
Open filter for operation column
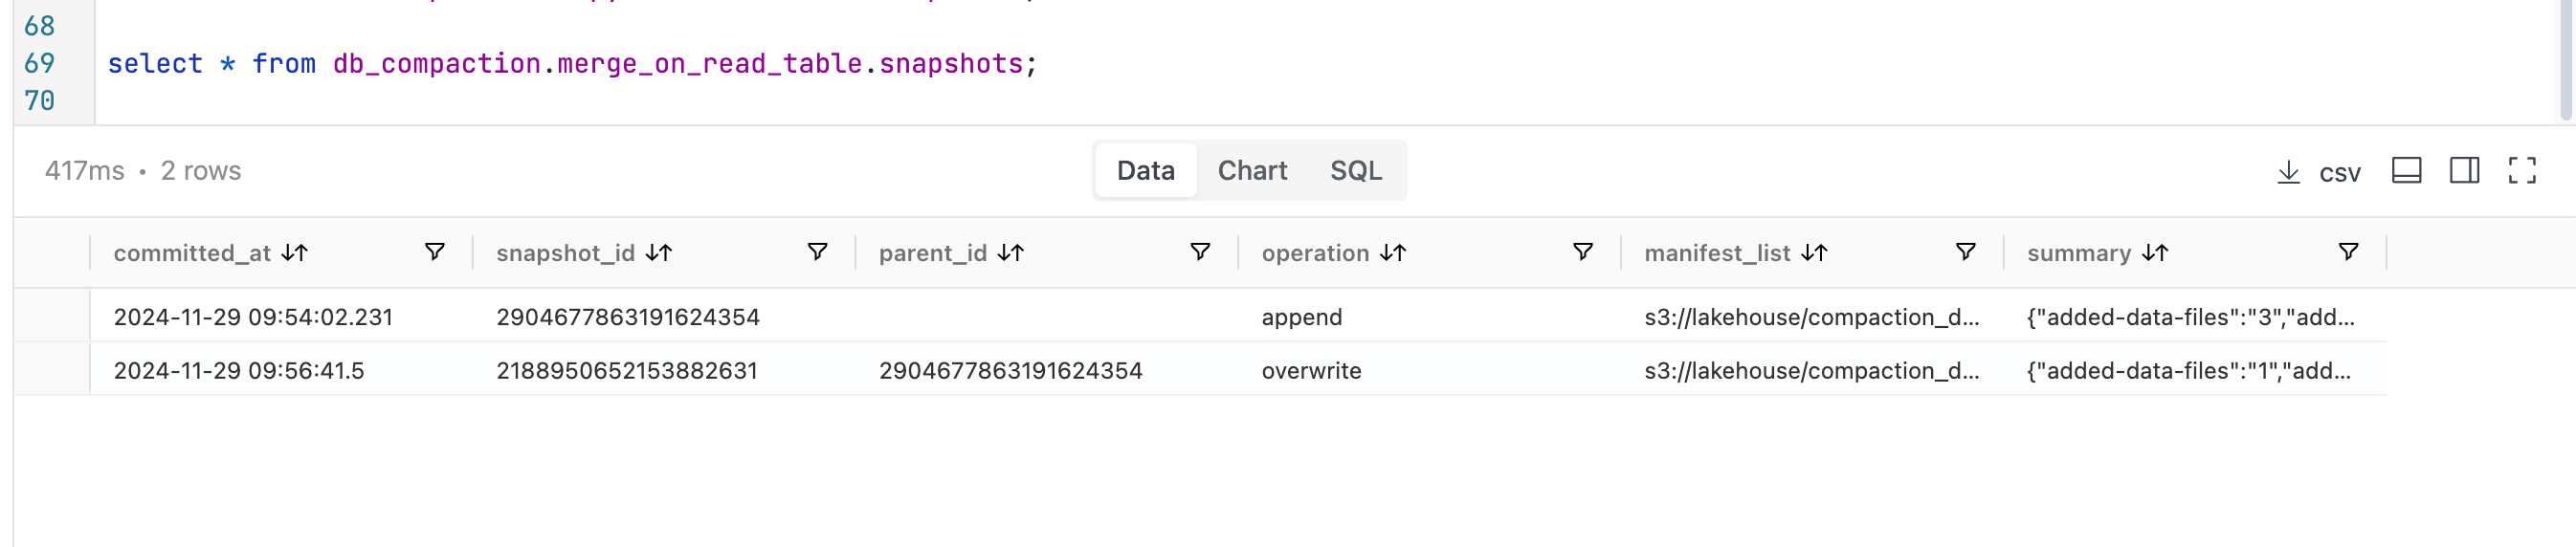(x=1583, y=252)
